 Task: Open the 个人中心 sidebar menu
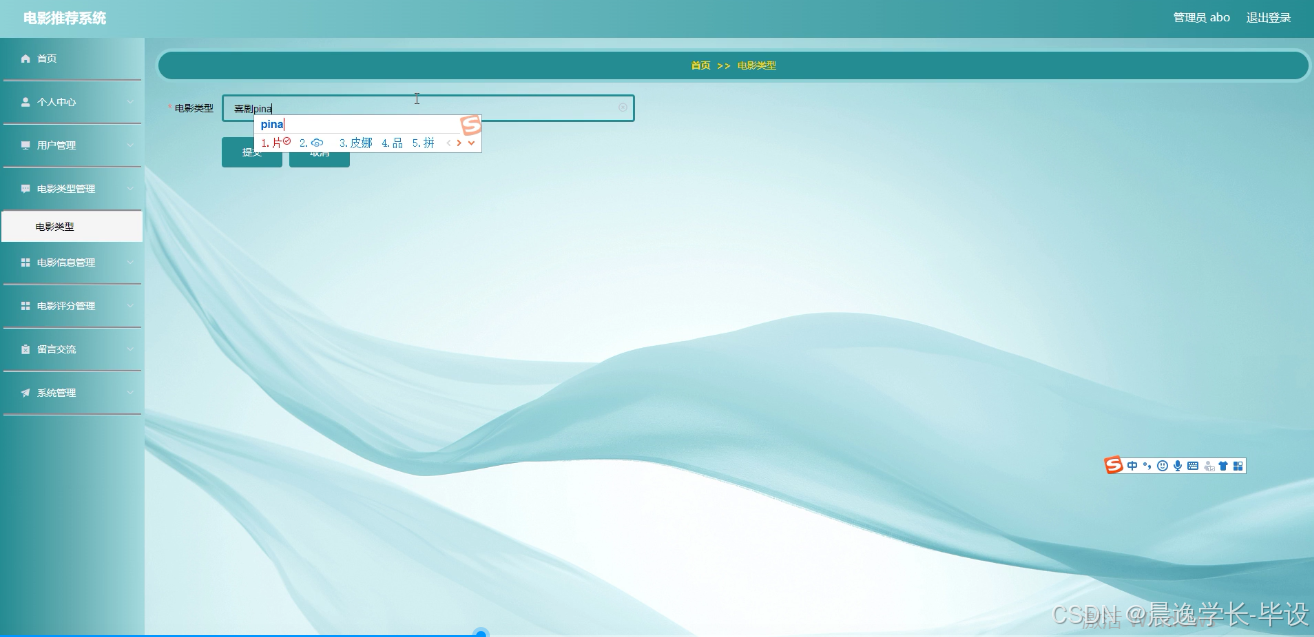(71, 102)
